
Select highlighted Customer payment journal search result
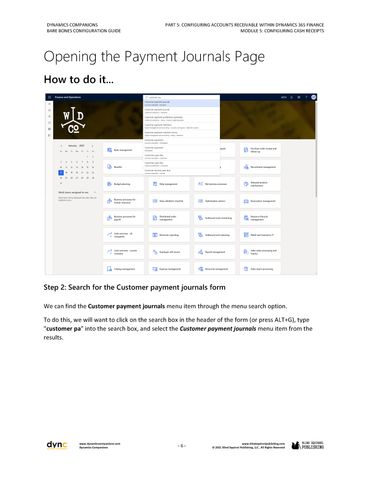click(181, 103)
